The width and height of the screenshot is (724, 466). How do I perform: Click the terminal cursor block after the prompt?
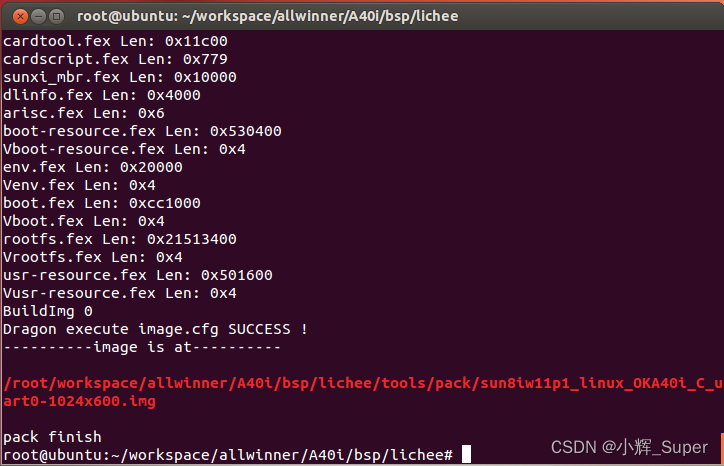[466, 454]
